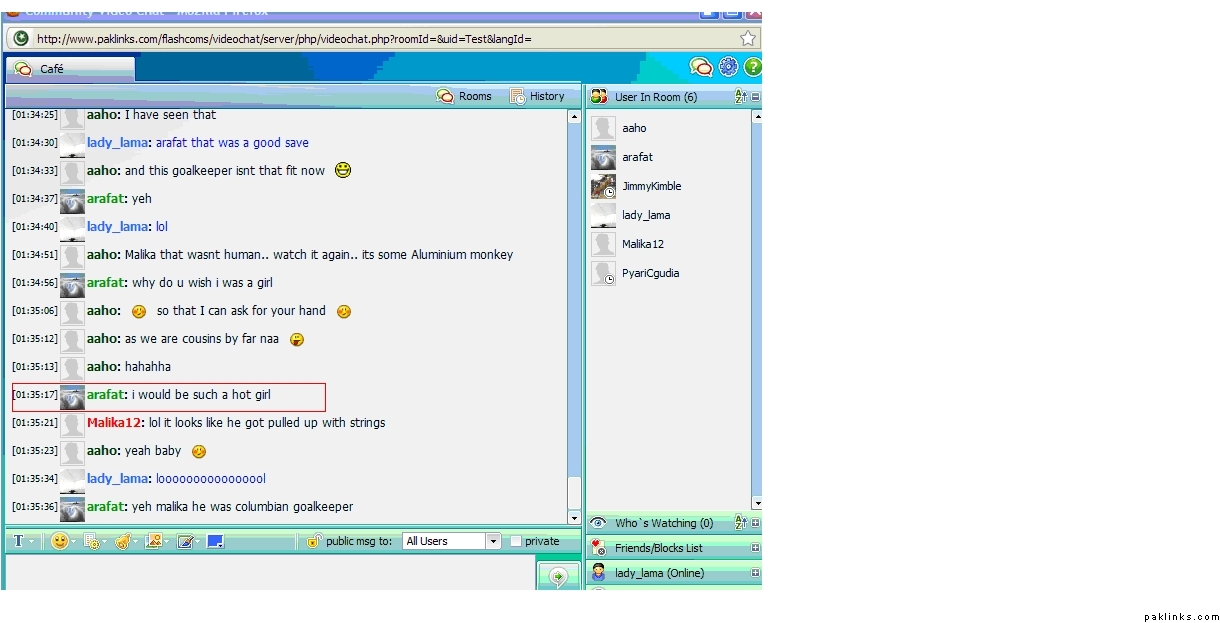
Task: Click in the message text input box
Action: (270, 573)
